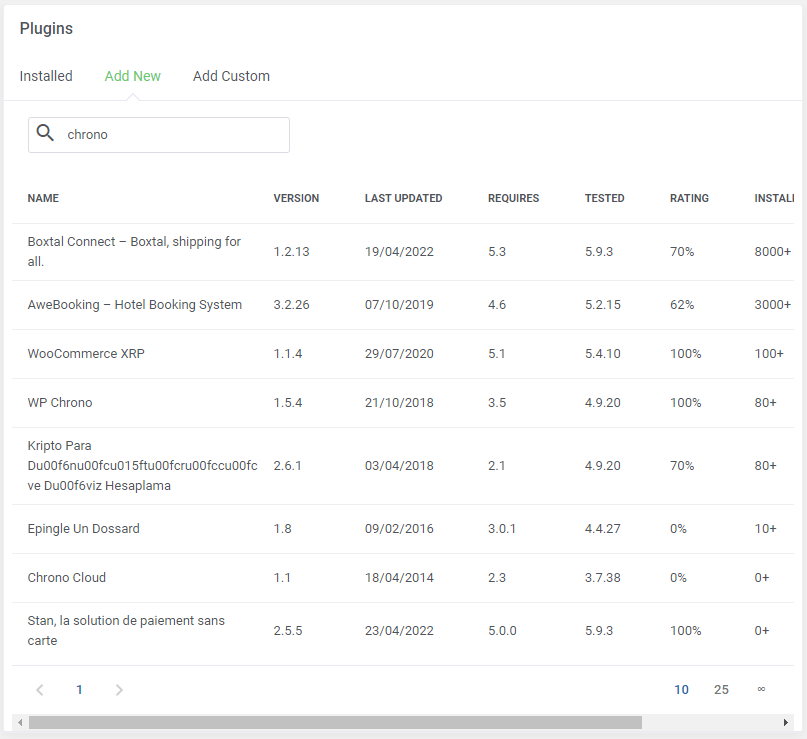807x739 pixels.
Task: Sort by RATING column header
Action: pyautogui.click(x=689, y=198)
